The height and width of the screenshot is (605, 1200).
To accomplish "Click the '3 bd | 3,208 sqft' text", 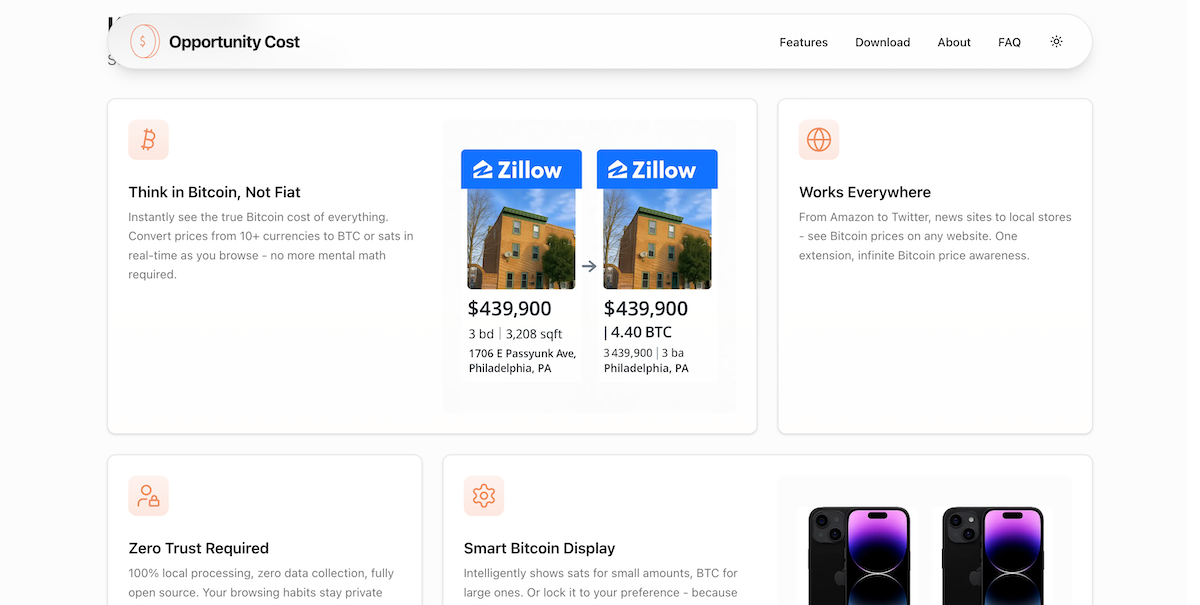I will tap(516, 334).
